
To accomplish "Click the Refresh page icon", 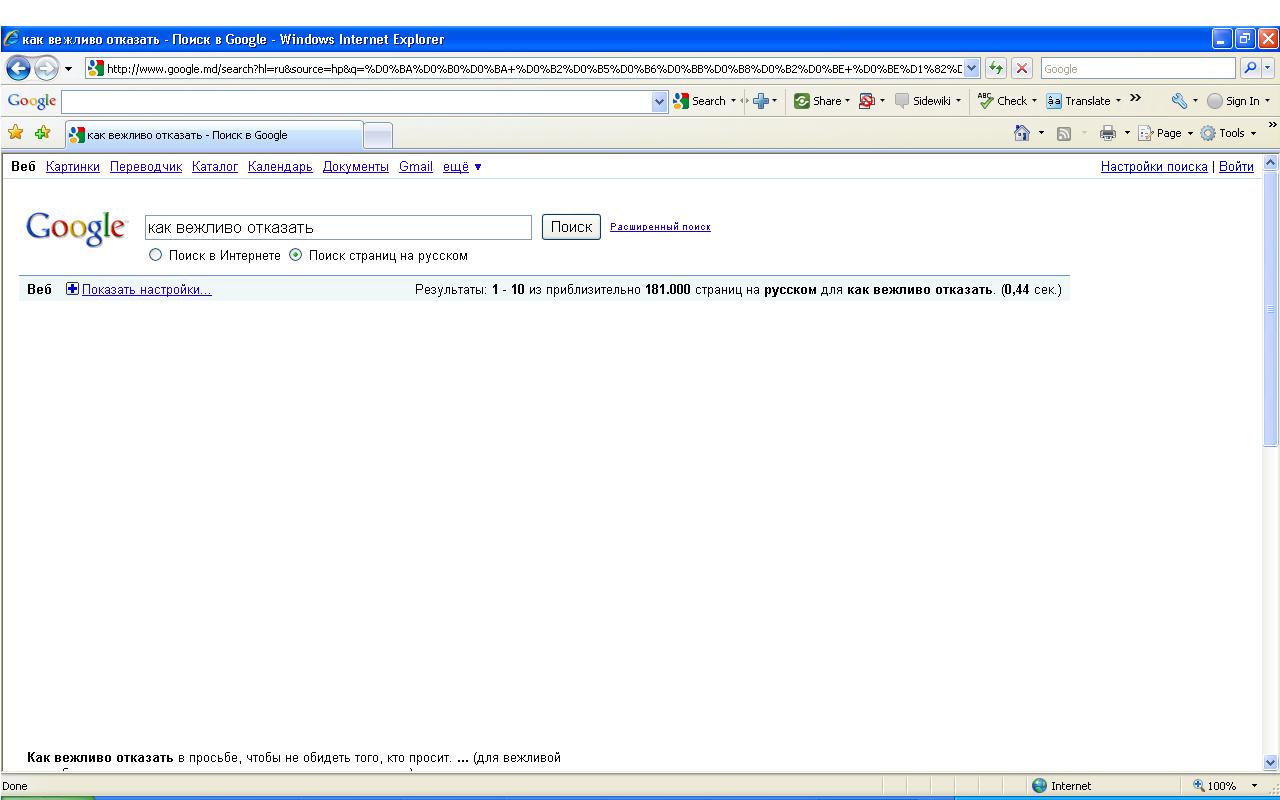I will pyautogui.click(x=996, y=68).
